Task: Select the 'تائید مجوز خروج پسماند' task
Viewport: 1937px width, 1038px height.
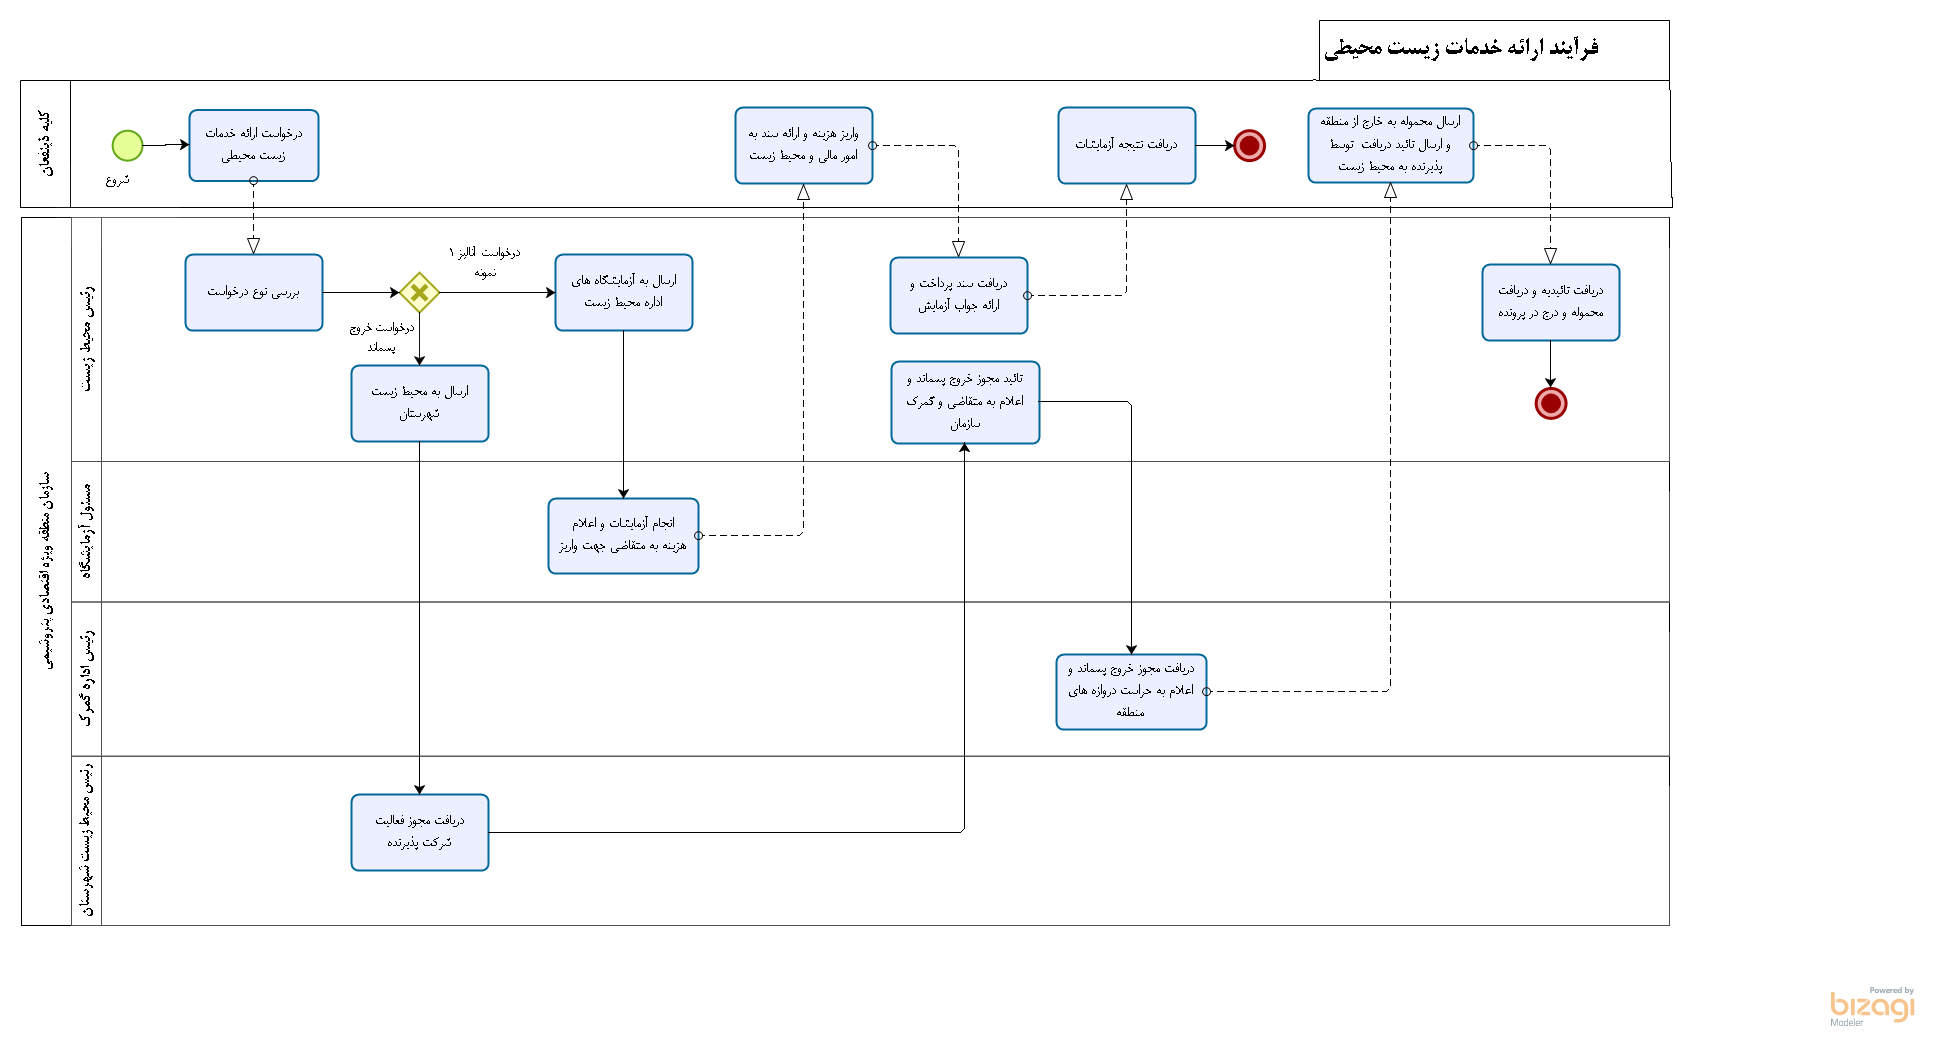Action: coord(965,402)
